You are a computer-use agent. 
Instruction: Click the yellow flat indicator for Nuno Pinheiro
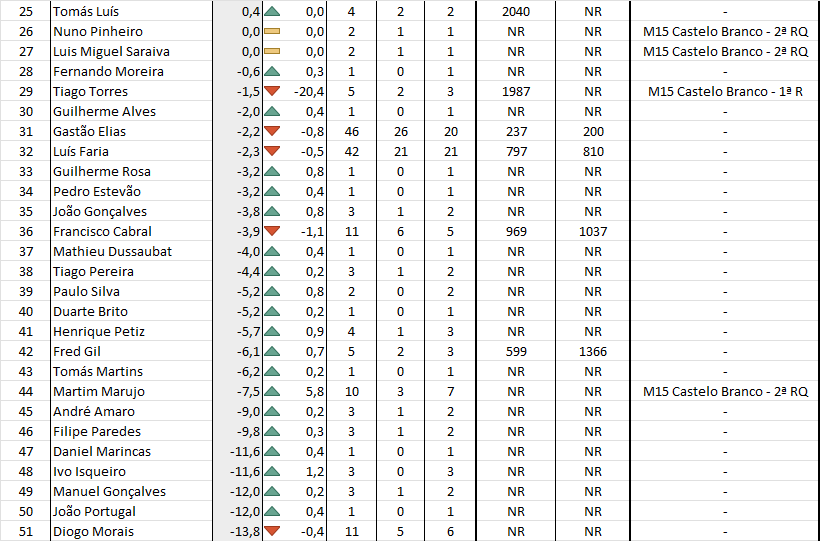[x=272, y=31]
